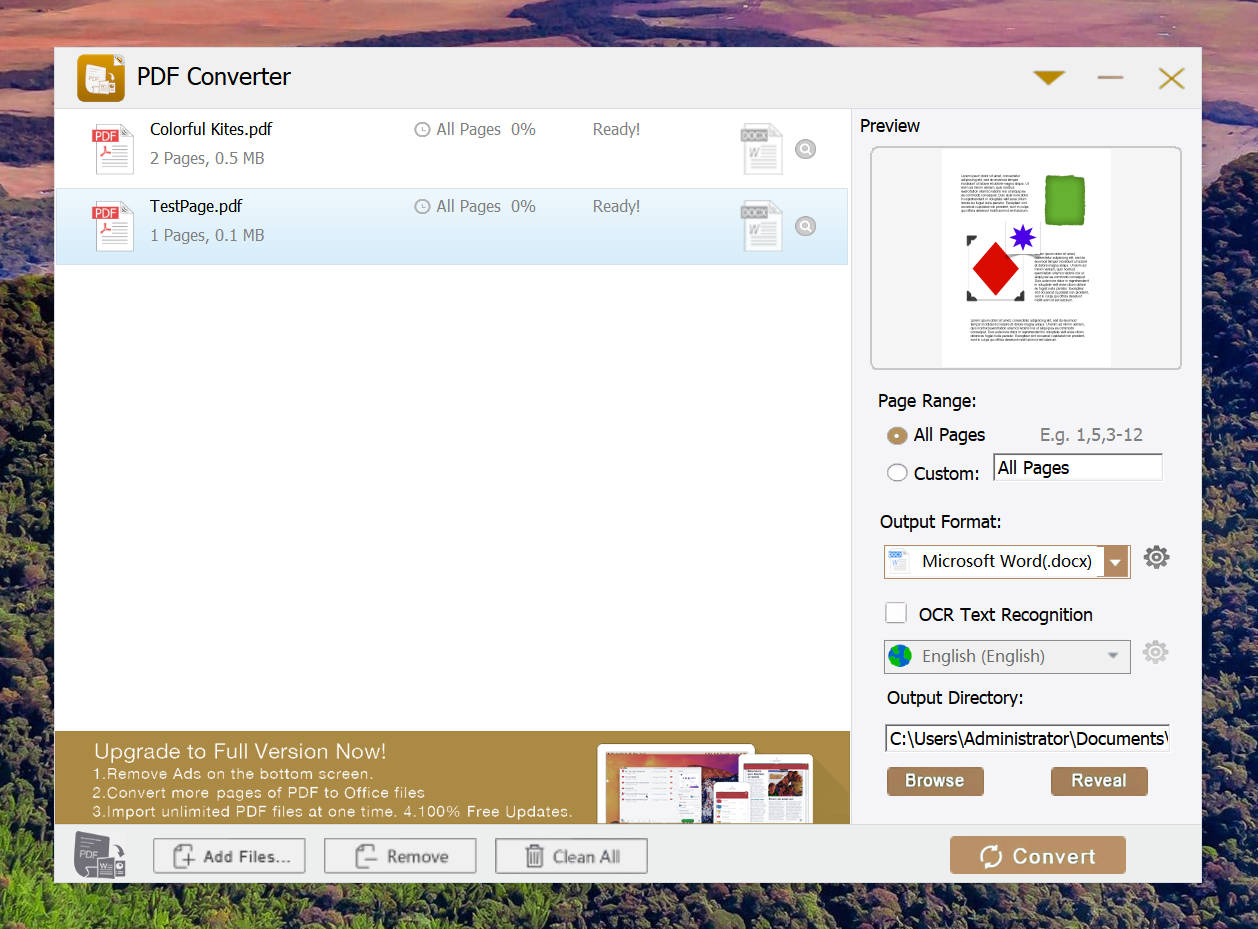Screen dimensions: 1258x929
Task: Click the PDF-to-Word icon in bottom bar
Action: point(100,856)
